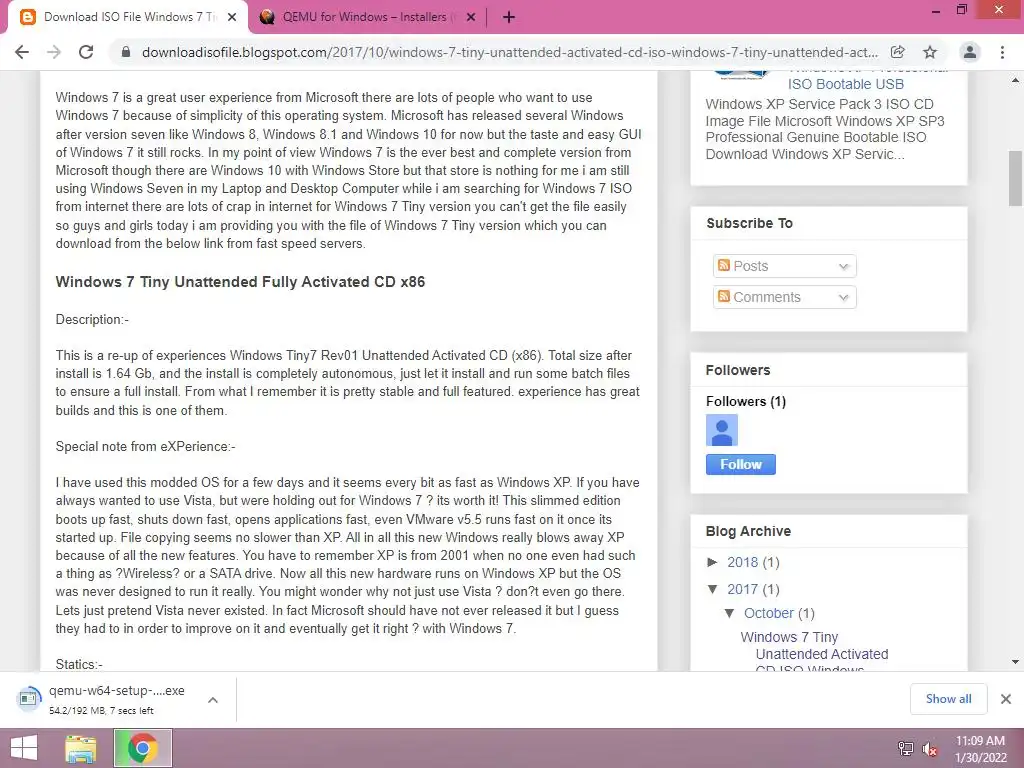This screenshot has height=768, width=1024.
Task: Collapse the October archive triangle
Action: pyautogui.click(x=729, y=613)
